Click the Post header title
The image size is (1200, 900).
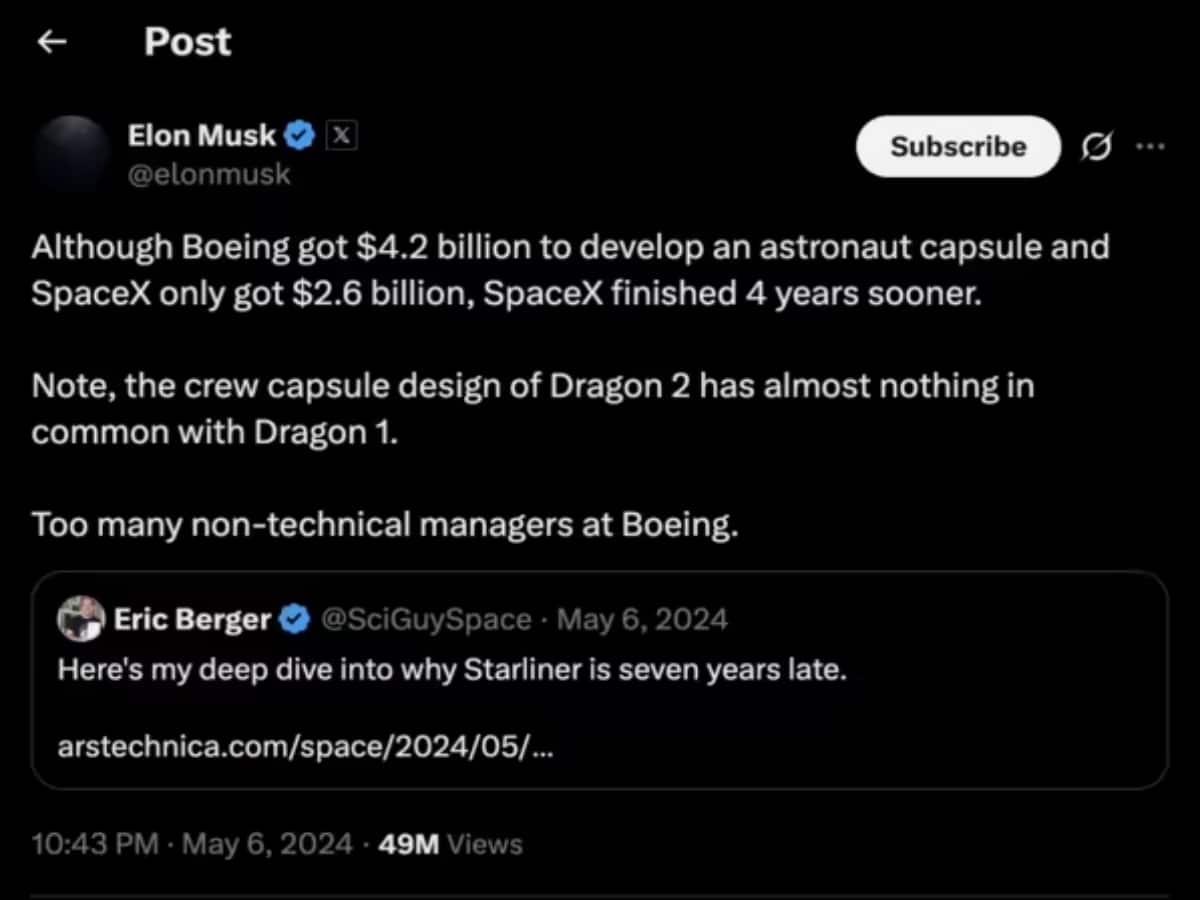click(187, 42)
